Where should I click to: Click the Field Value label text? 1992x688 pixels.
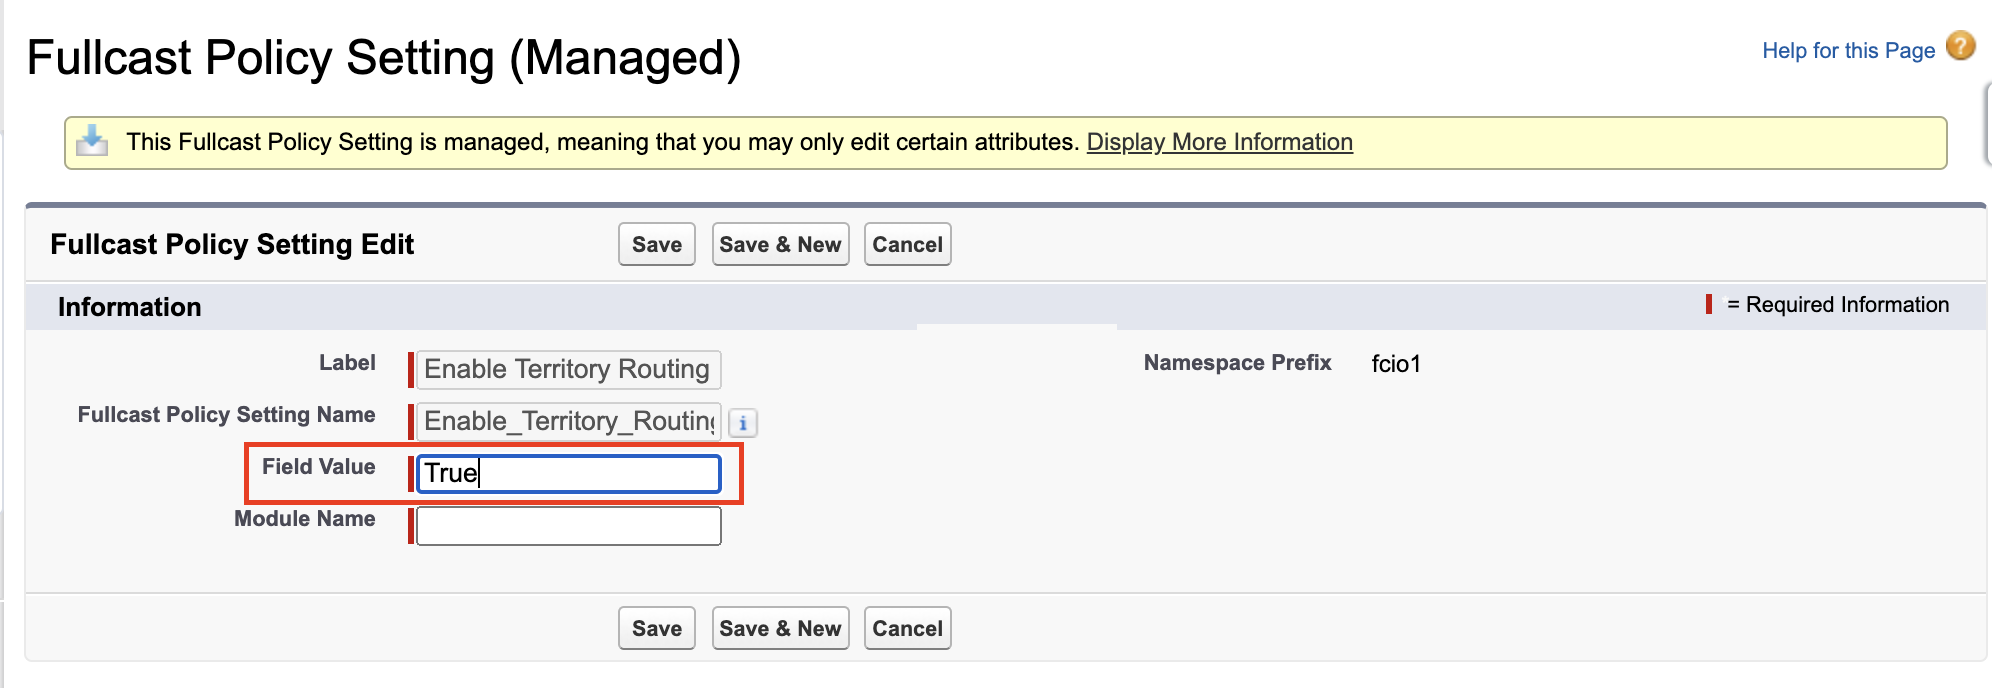318,466
